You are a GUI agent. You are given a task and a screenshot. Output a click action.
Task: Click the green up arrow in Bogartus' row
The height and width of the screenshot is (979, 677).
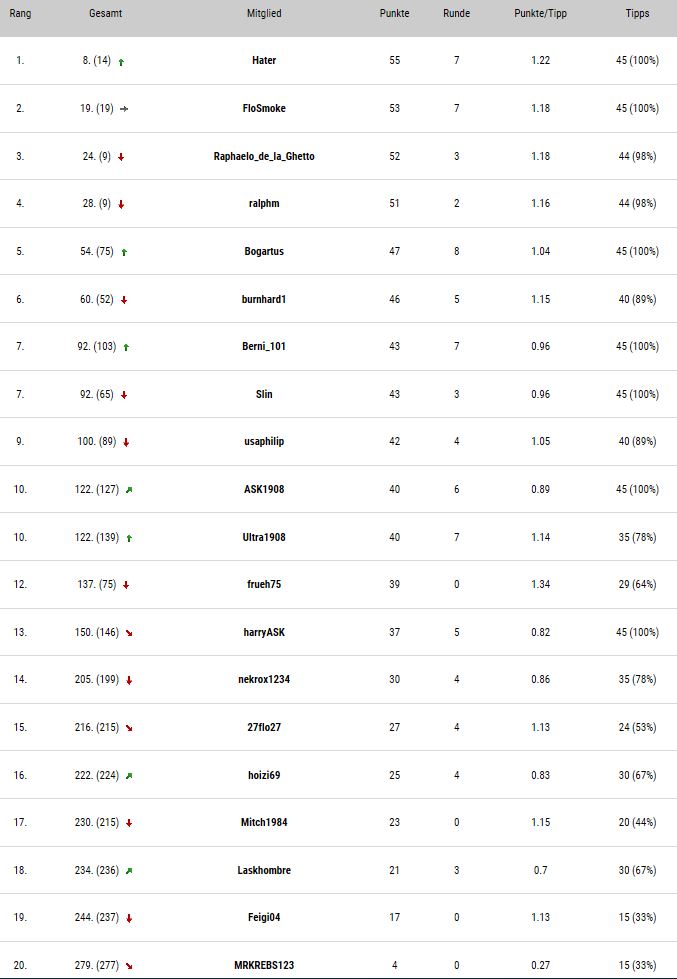pyautogui.click(x=124, y=252)
